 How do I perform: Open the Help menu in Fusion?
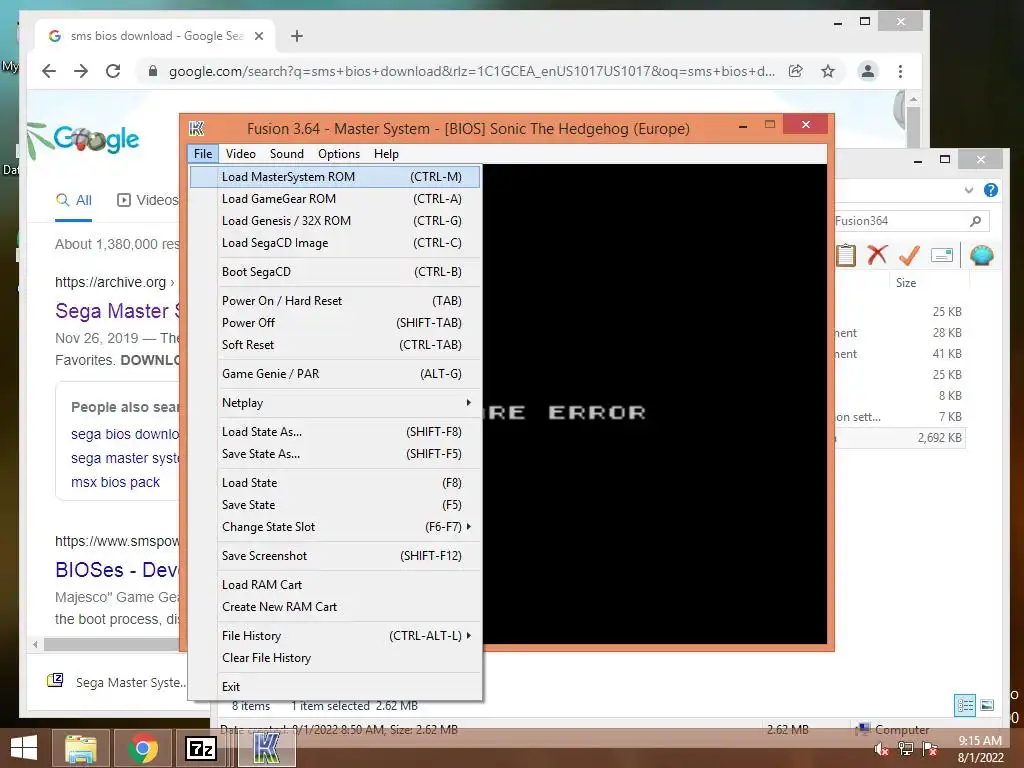coord(386,153)
